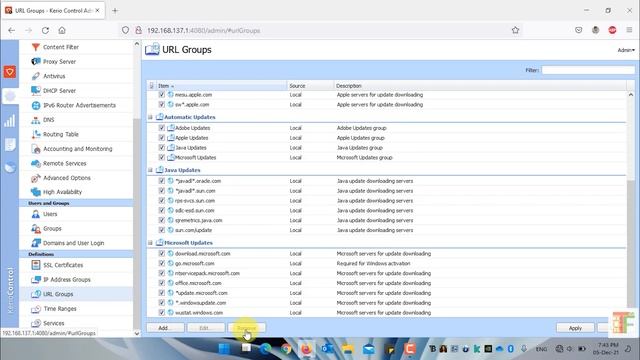Click the Remove button

(247, 328)
